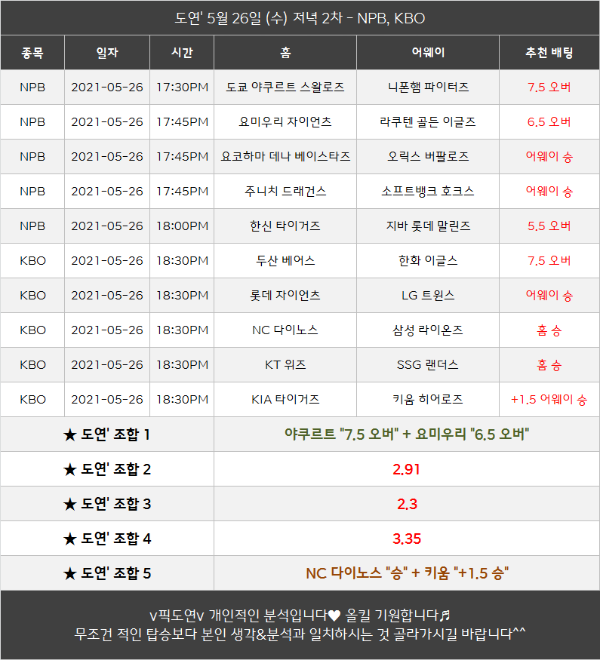The width and height of the screenshot is (600, 660).
Task: Click '어웨이 승' in the Lotte Giants row
Action: click(x=549, y=295)
